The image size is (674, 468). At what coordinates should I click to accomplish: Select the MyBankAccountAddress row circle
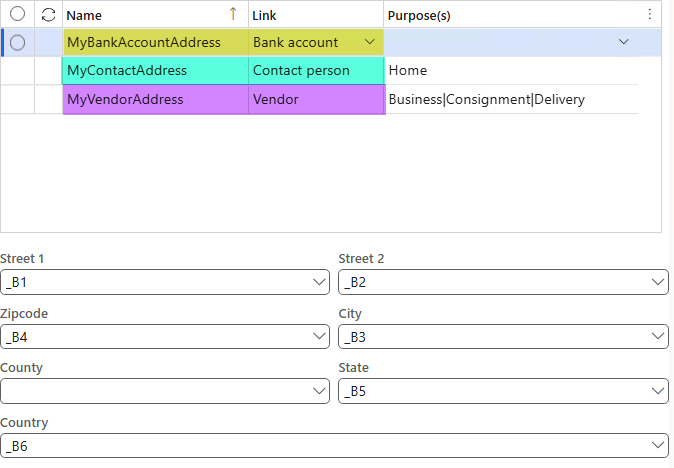point(17,43)
